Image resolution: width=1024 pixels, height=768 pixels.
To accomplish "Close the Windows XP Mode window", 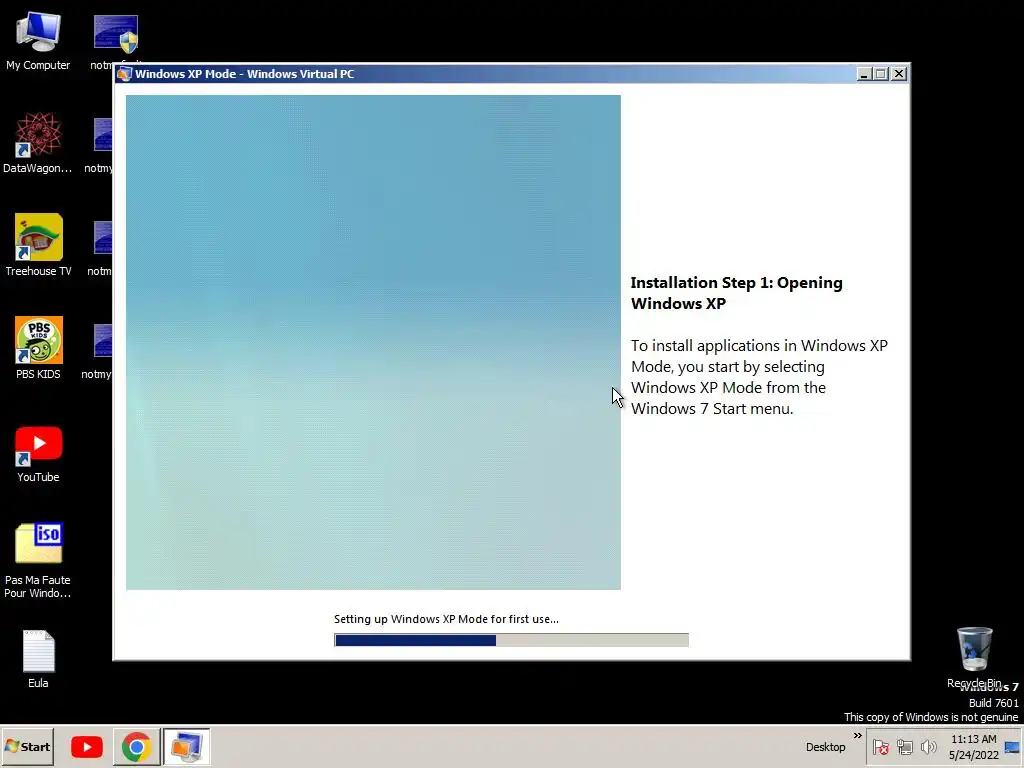I will (899, 74).
